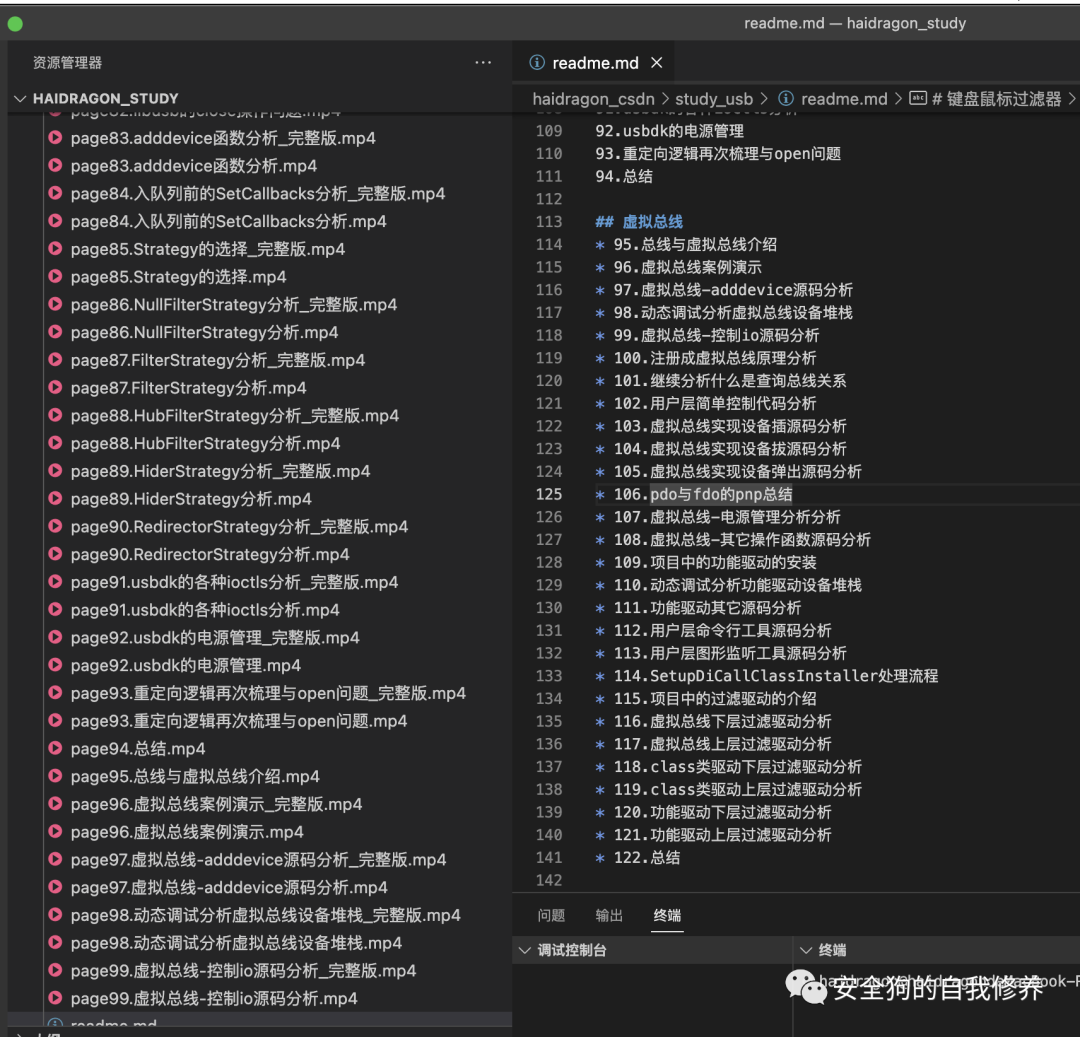This screenshot has height=1037, width=1080.
Task: Switch to the 问题 panel tab
Action: click(x=551, y=916)
